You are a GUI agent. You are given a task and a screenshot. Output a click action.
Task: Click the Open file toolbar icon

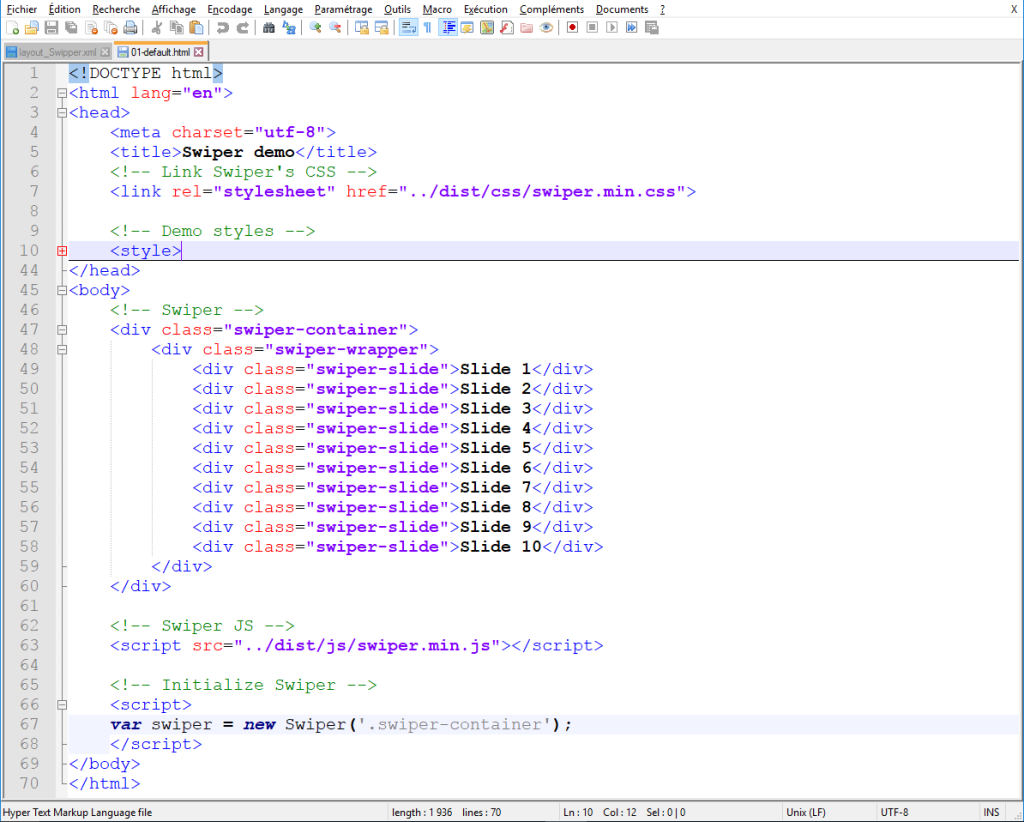(x=31, y=27)
